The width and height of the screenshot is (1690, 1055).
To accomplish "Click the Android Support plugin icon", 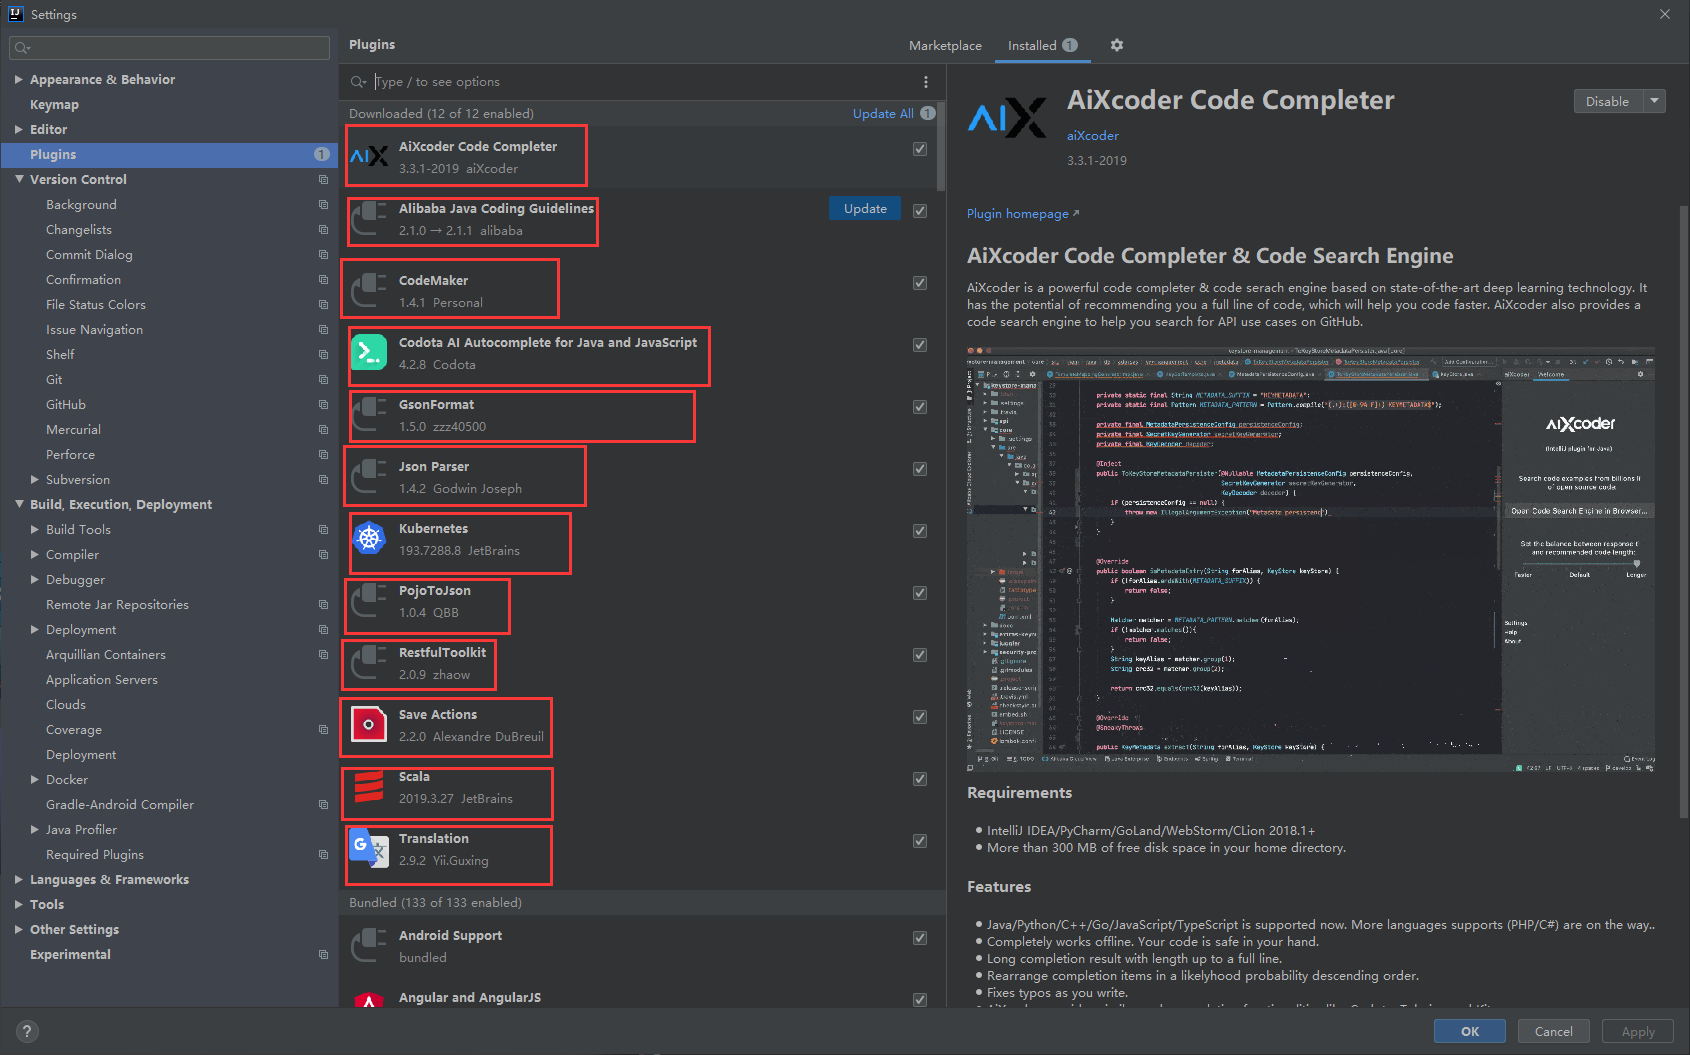I will 369,946.
